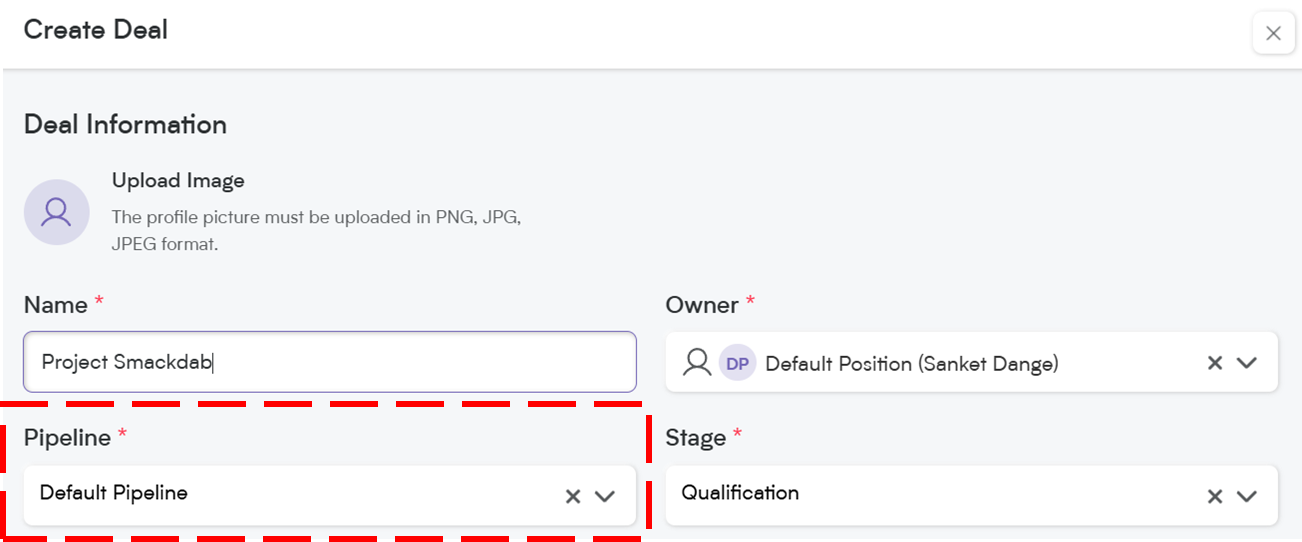Close the Create Deal dialog
The image size is (1302, 542).
pyautogui.click(x=1273, y=34)
